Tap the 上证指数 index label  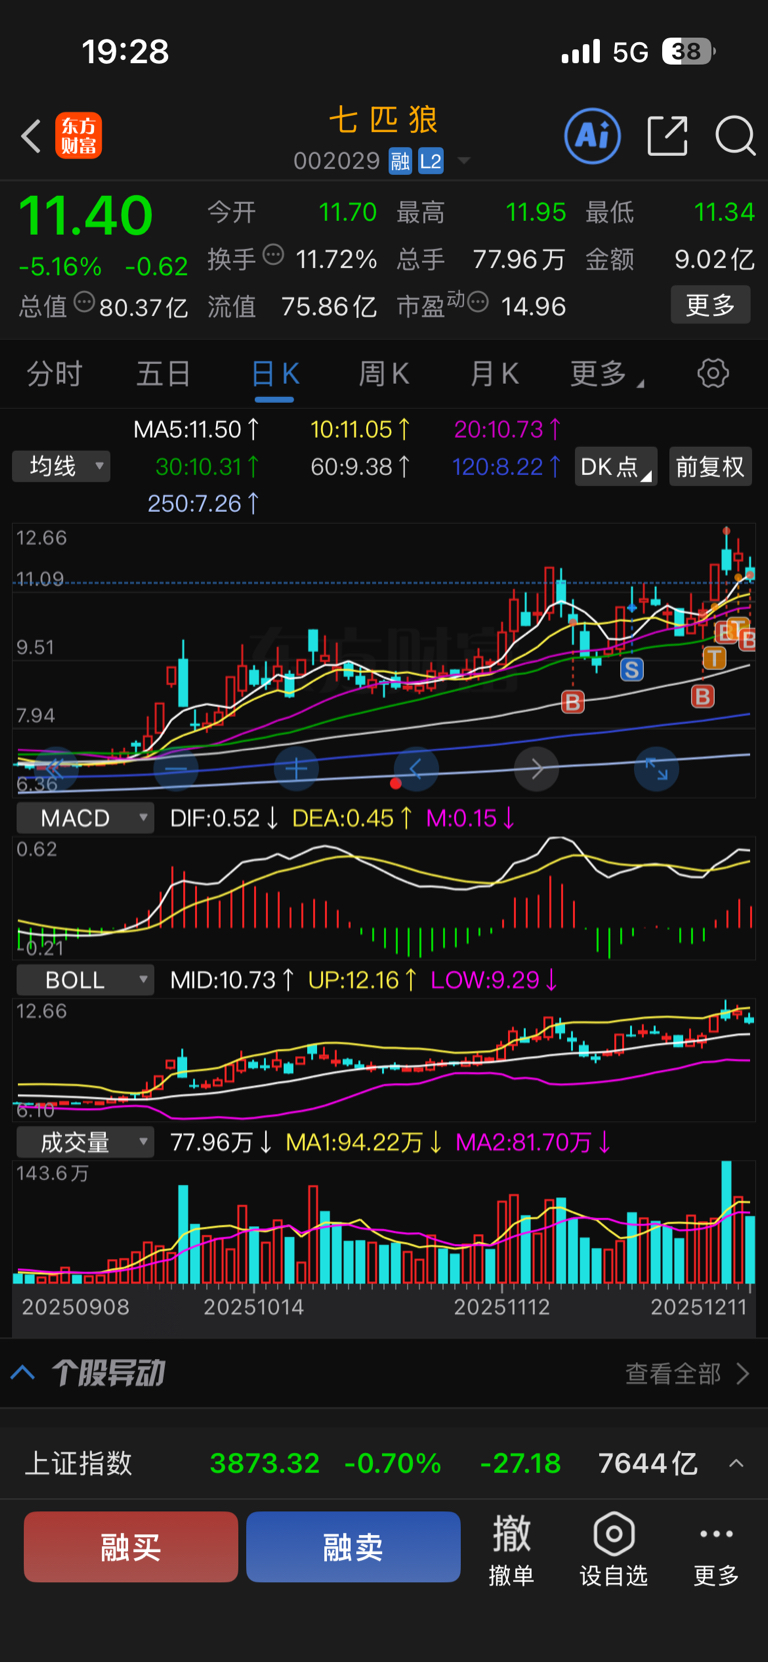click(x=79, y=1463)
